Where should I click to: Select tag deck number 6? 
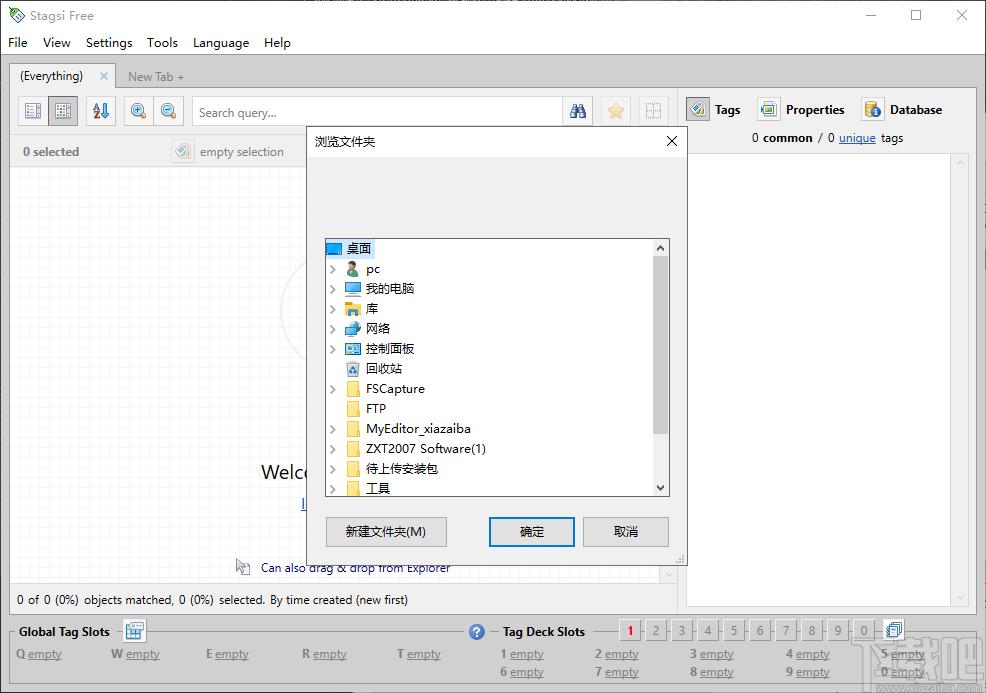[760, 630]
